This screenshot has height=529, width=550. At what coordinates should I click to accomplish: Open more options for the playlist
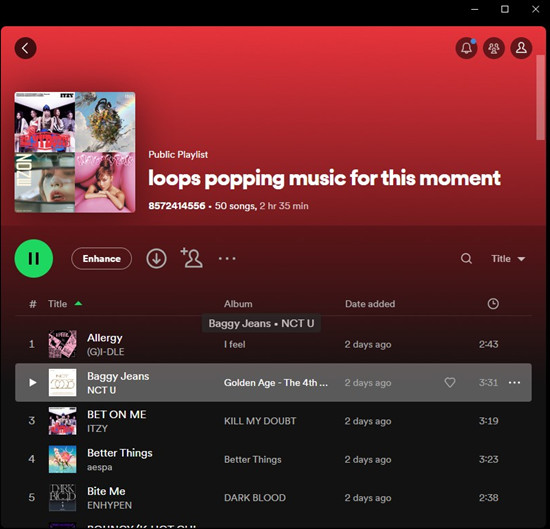227,259
